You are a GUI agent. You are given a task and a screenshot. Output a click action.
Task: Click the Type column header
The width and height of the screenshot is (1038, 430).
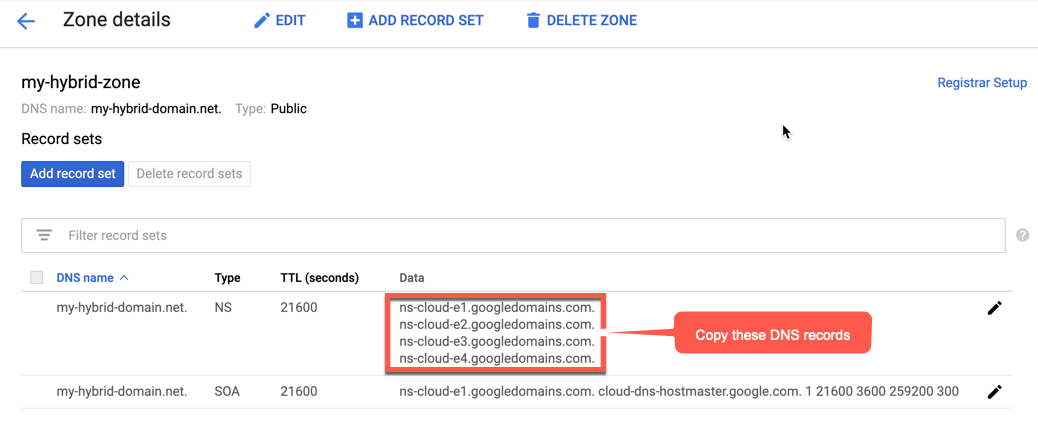pyautogui.click(x=228, y=277)
